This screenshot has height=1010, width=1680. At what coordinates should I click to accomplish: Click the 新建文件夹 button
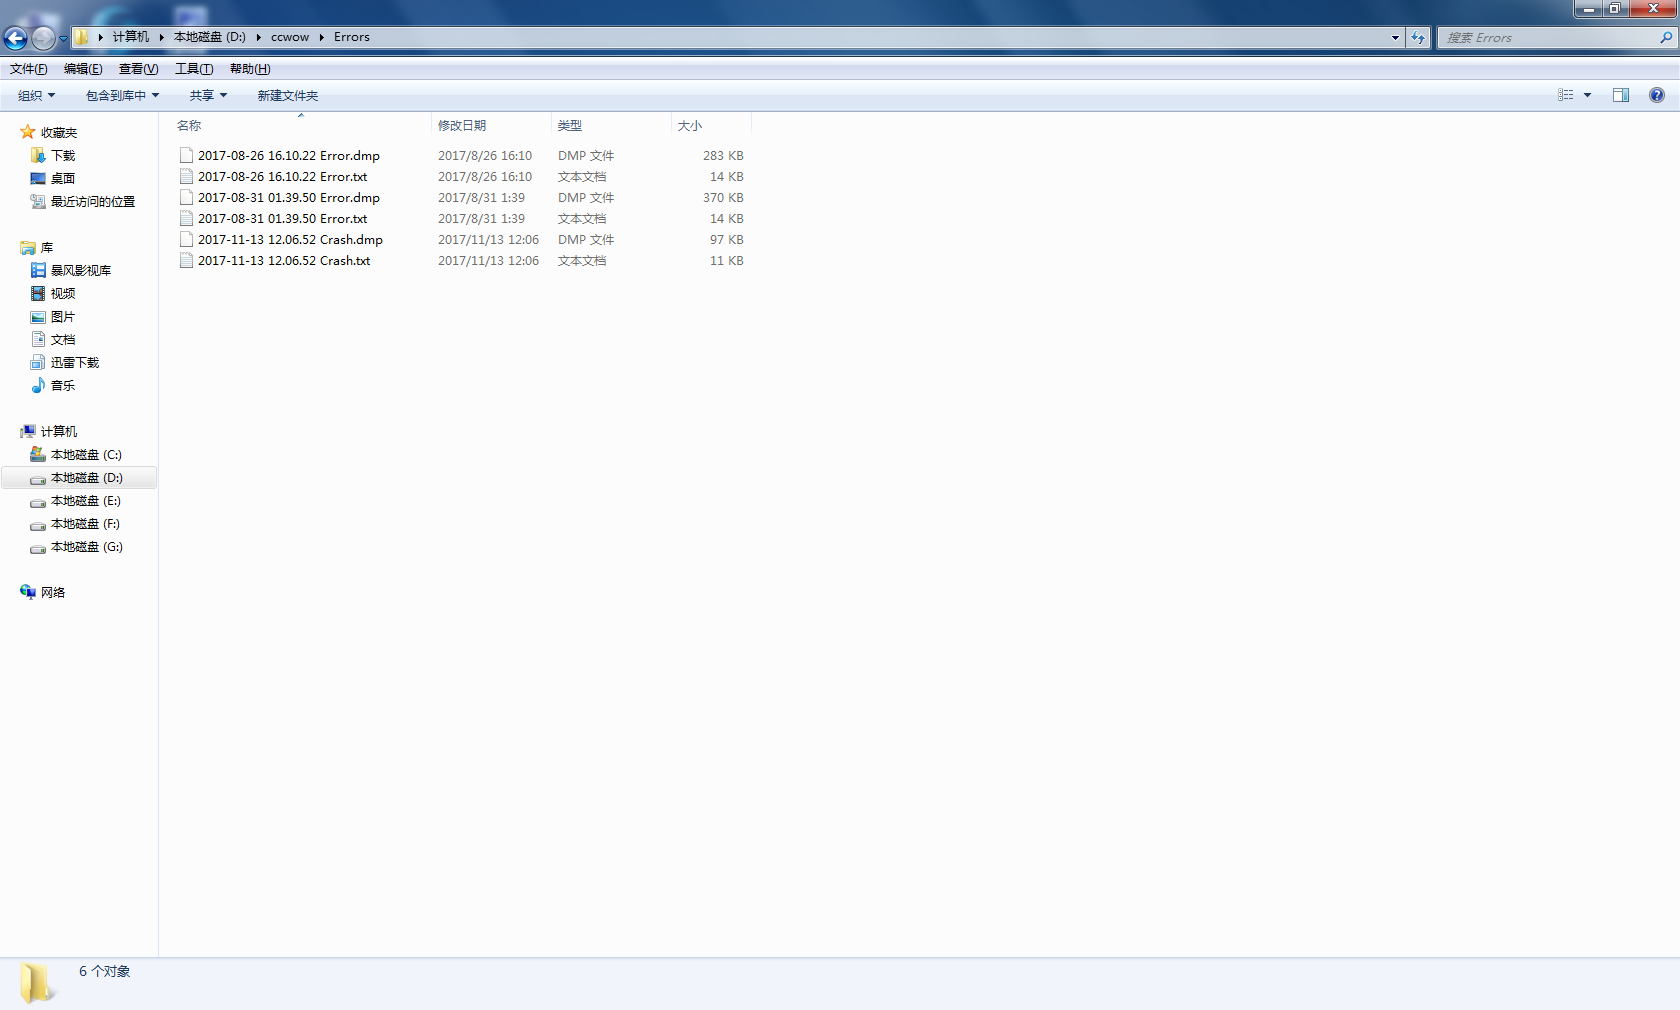(x=287, y=96)
